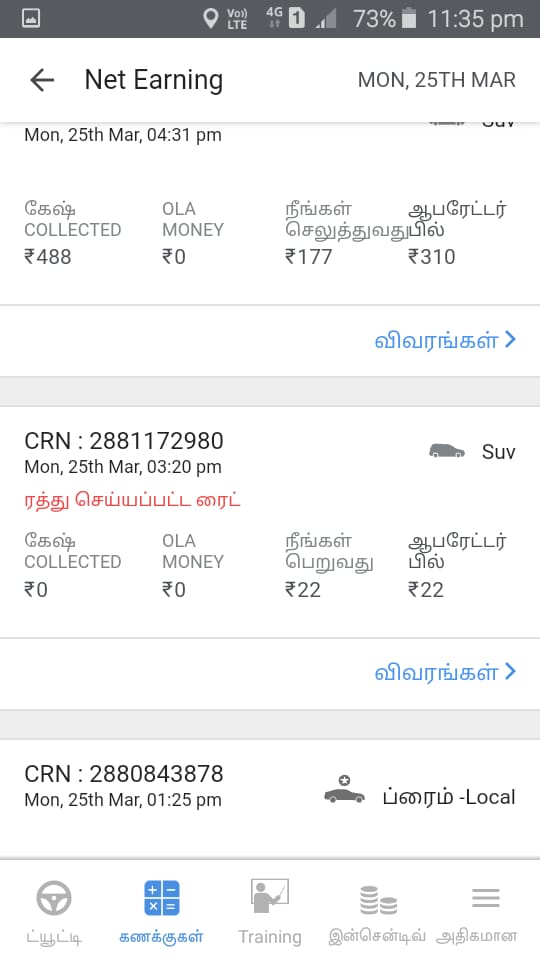Tap the back arrow next to Net Earning

pyautogui.click(x=42, y=80)
